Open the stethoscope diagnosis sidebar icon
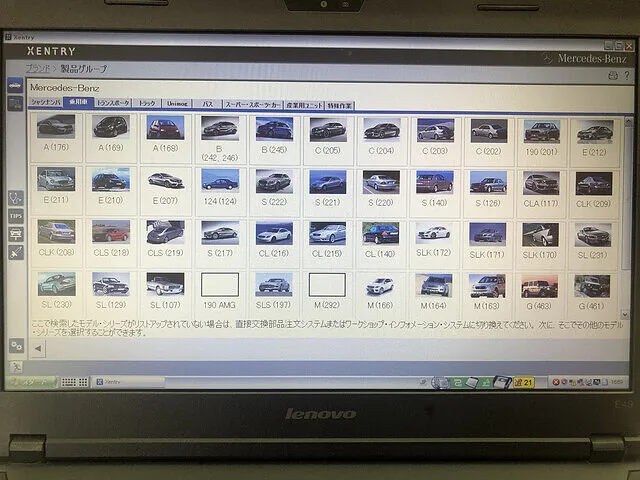Viewport: 640px width, 480px height. pyautogui.click(x=16, y=198)
